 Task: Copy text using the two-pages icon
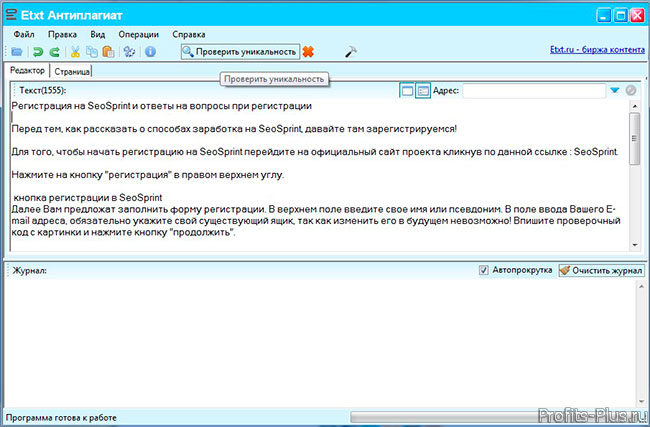[x=92, y=52]
